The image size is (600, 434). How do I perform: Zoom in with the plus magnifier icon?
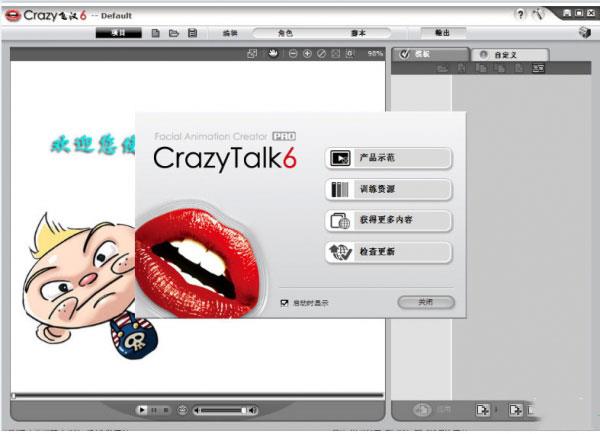(307, 54)
